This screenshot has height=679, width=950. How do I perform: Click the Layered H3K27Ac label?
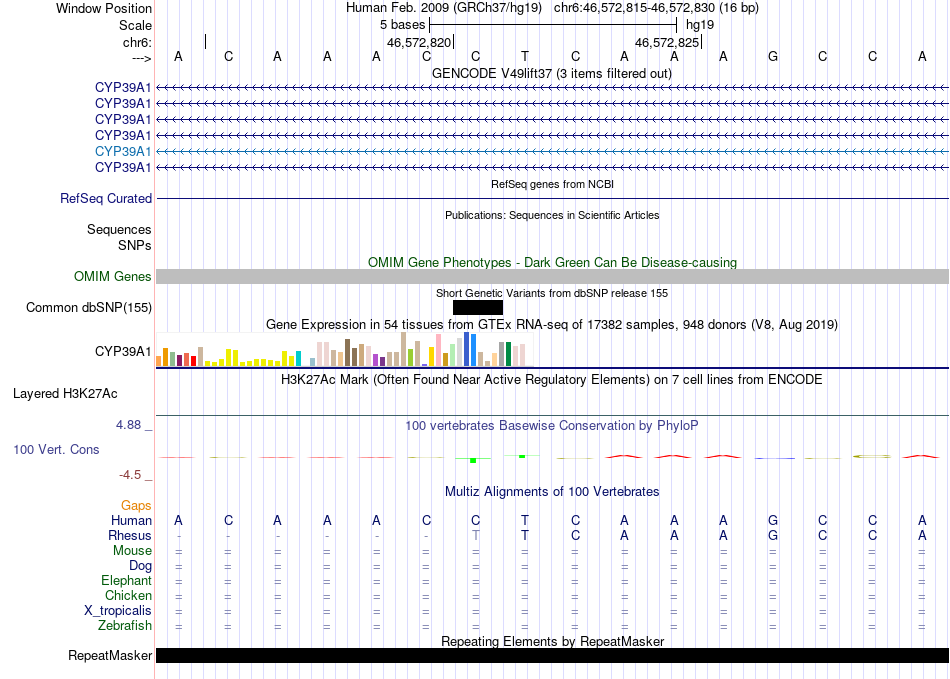[65, 394]
